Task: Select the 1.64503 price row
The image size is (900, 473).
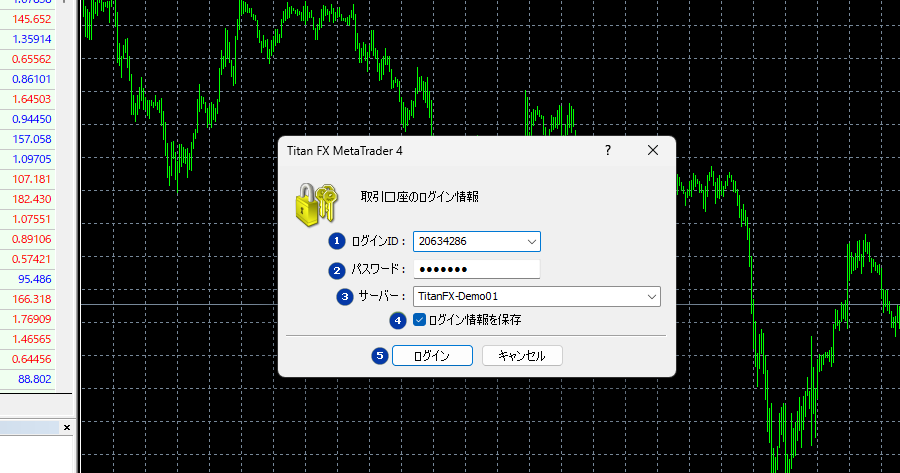Action: pyautogui.click(x=28, y=99)
